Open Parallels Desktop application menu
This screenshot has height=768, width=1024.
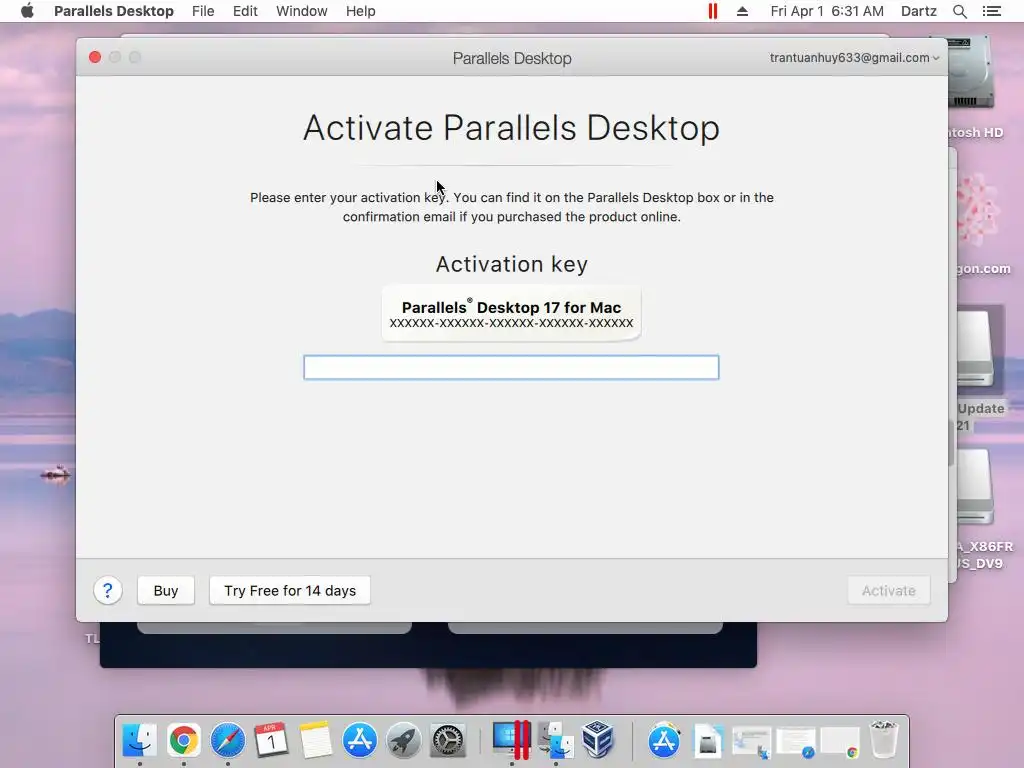(114, 11)
